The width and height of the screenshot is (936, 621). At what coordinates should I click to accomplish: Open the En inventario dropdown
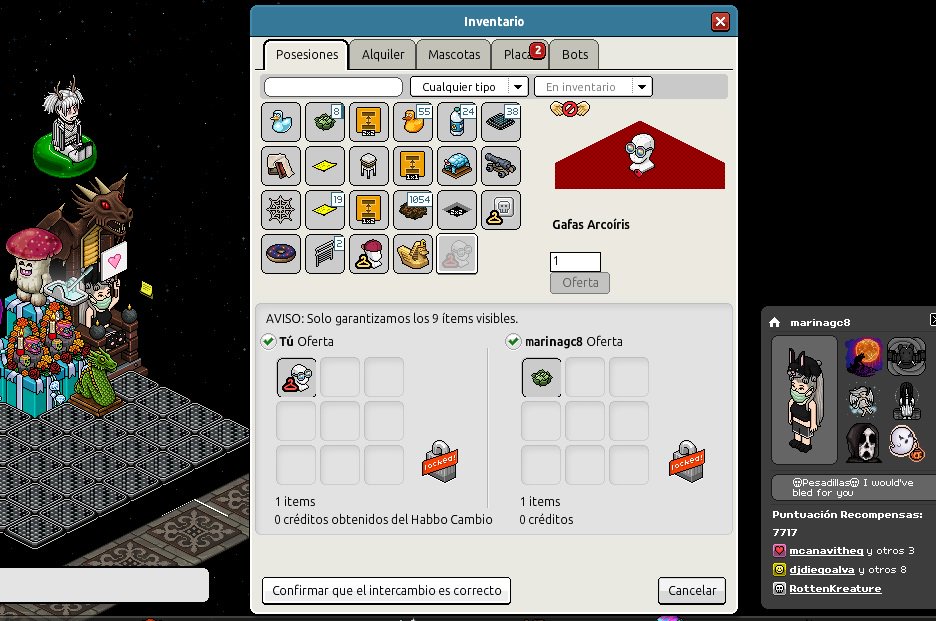593,87
